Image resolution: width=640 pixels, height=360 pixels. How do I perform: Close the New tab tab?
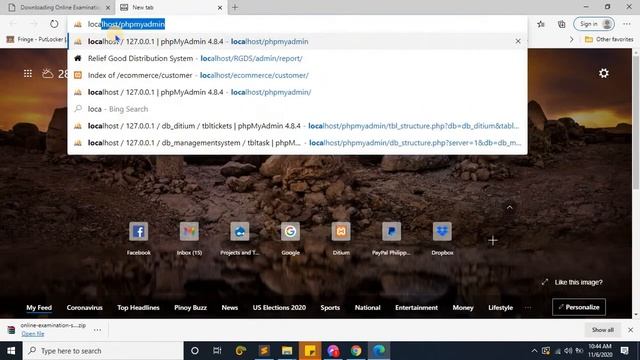220,7
